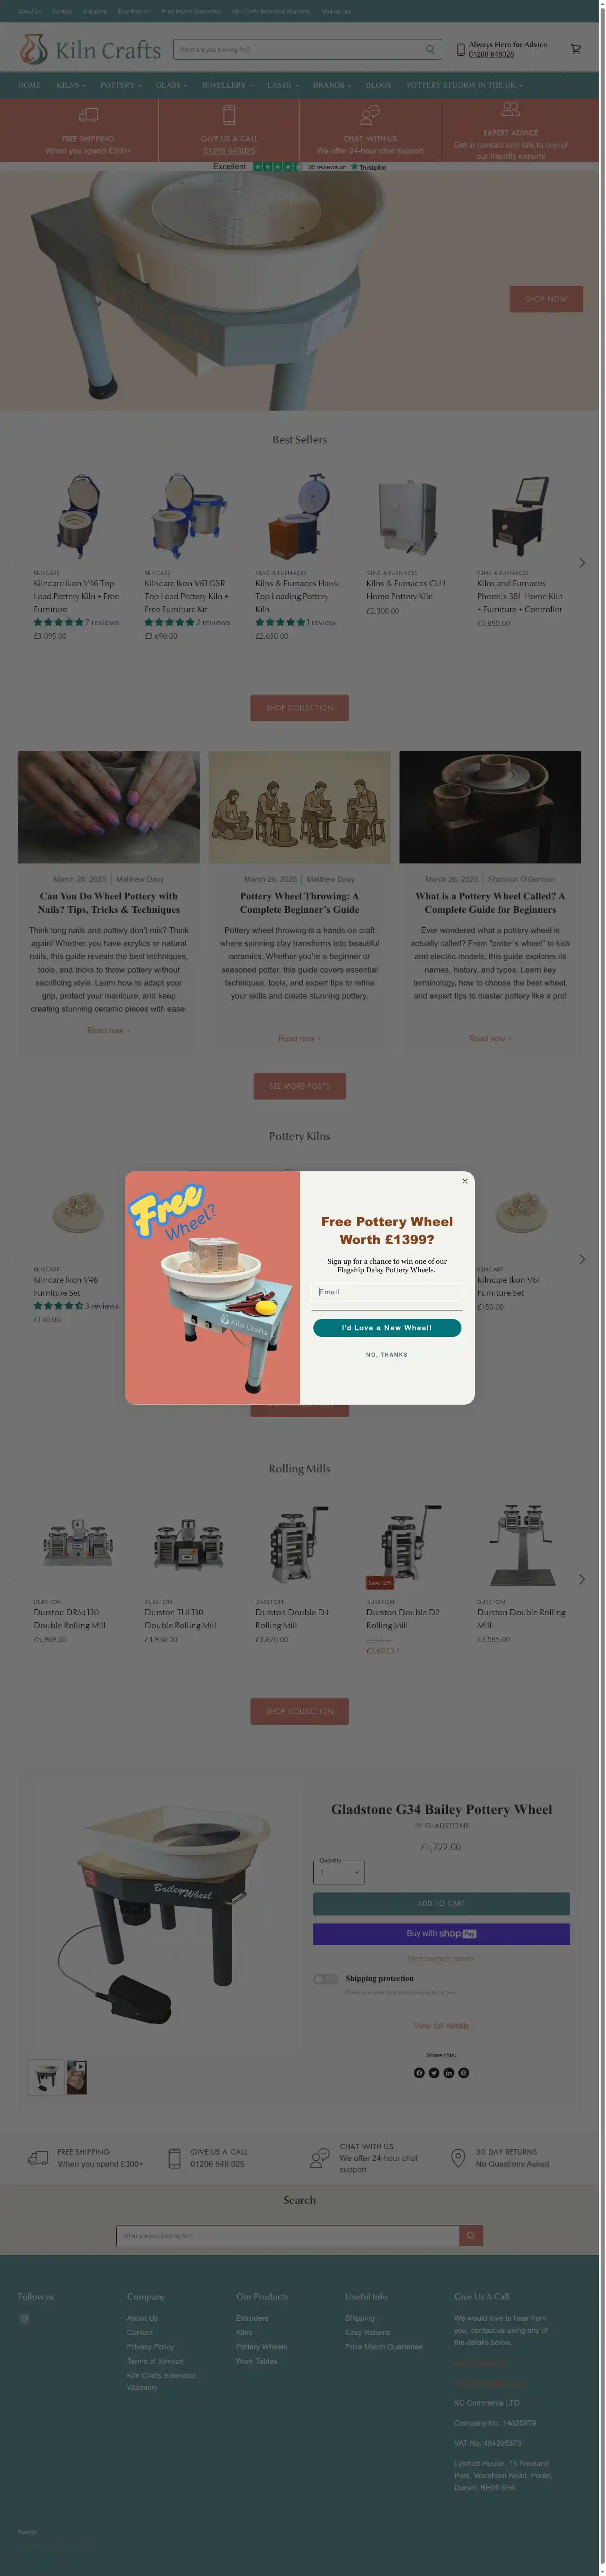Share product on LinkedIn icon

(x=449, y=2073)
